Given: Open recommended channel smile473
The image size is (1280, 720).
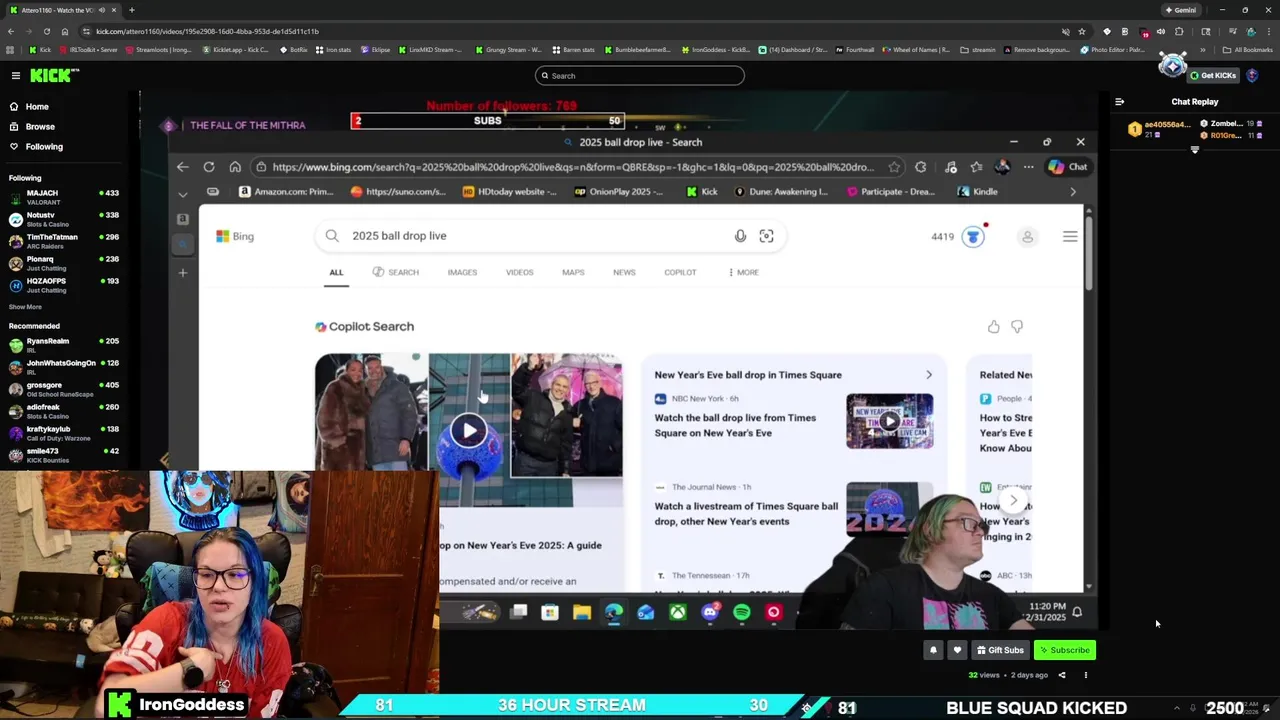Looking at the screenshot, I should coord(65,455).
